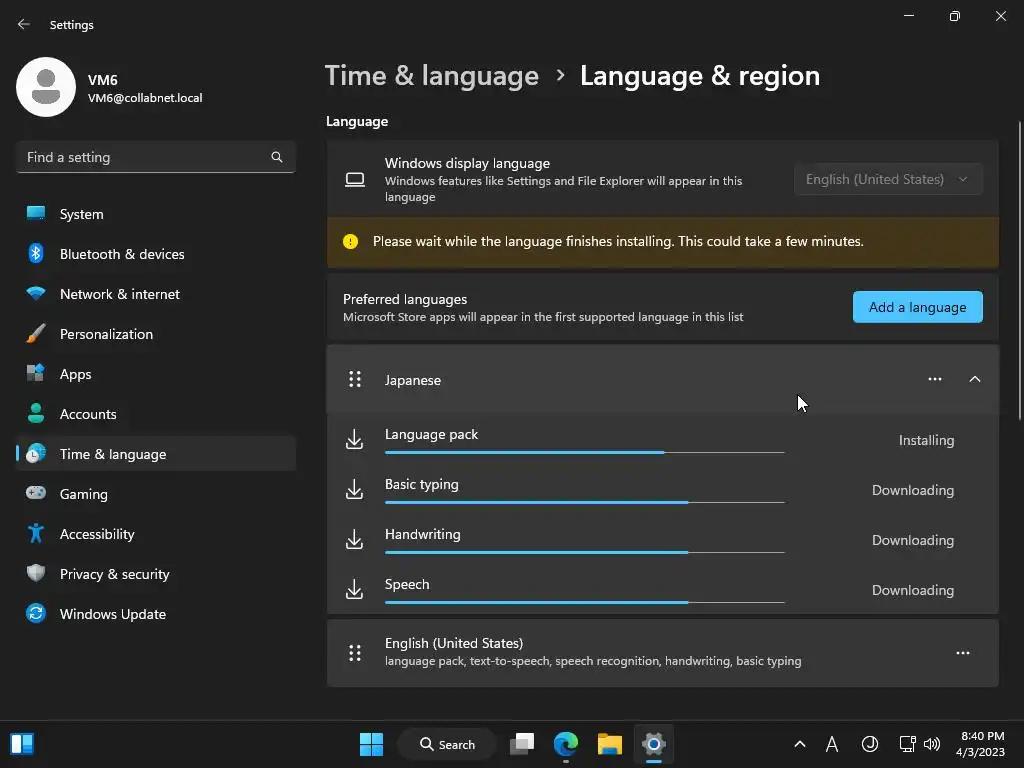The height and width of the screenshot is (768, 1024).
Task: Click the Speech download progress bar
Action: pos(584,602)
